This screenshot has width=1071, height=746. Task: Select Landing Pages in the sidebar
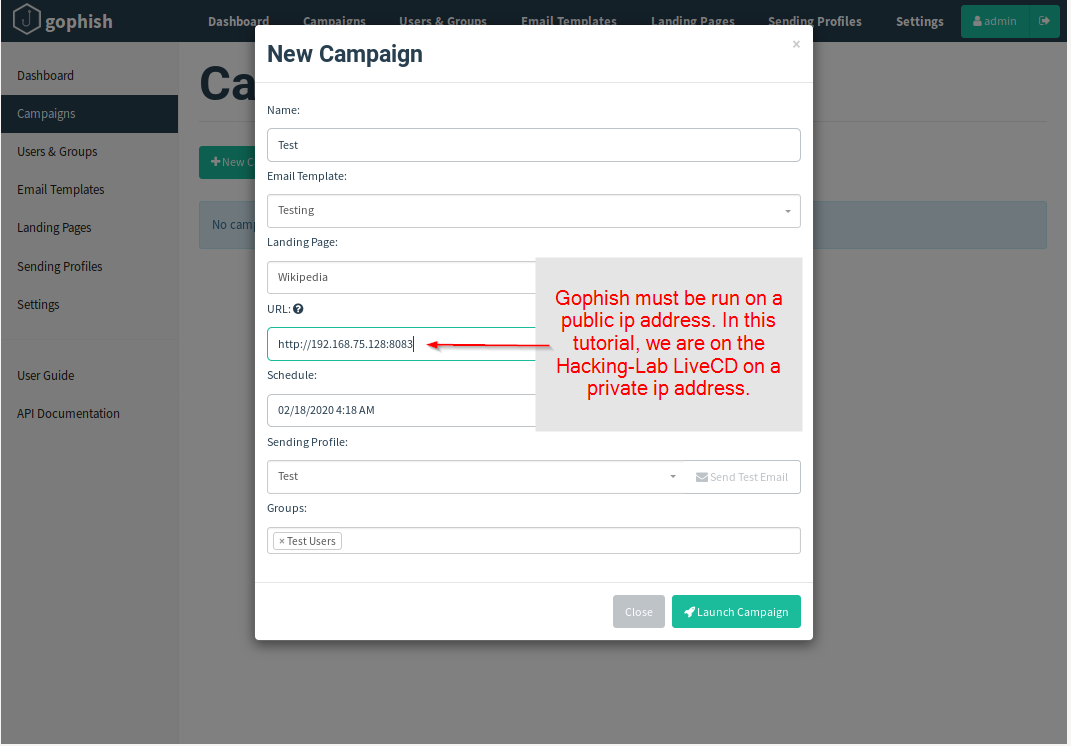[x=54, y=228]
